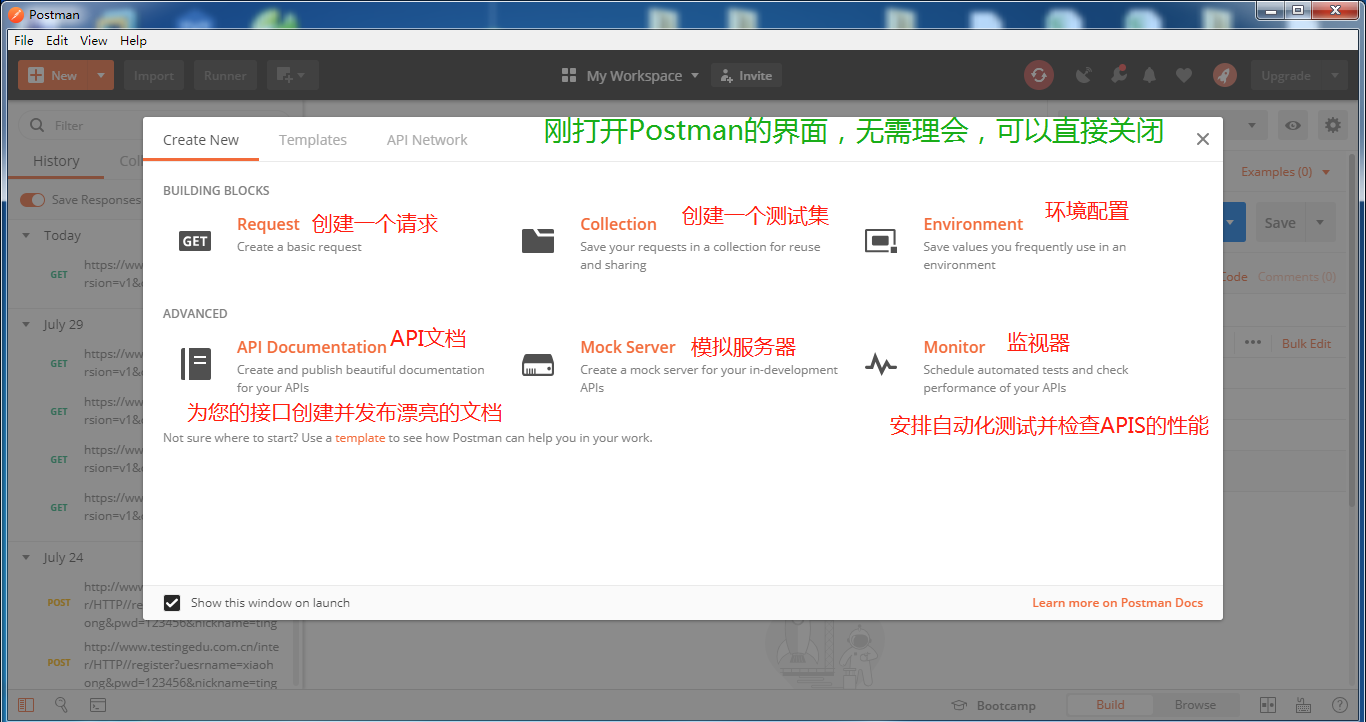Open the Save button dropdown arrow

coord(1320,223)
